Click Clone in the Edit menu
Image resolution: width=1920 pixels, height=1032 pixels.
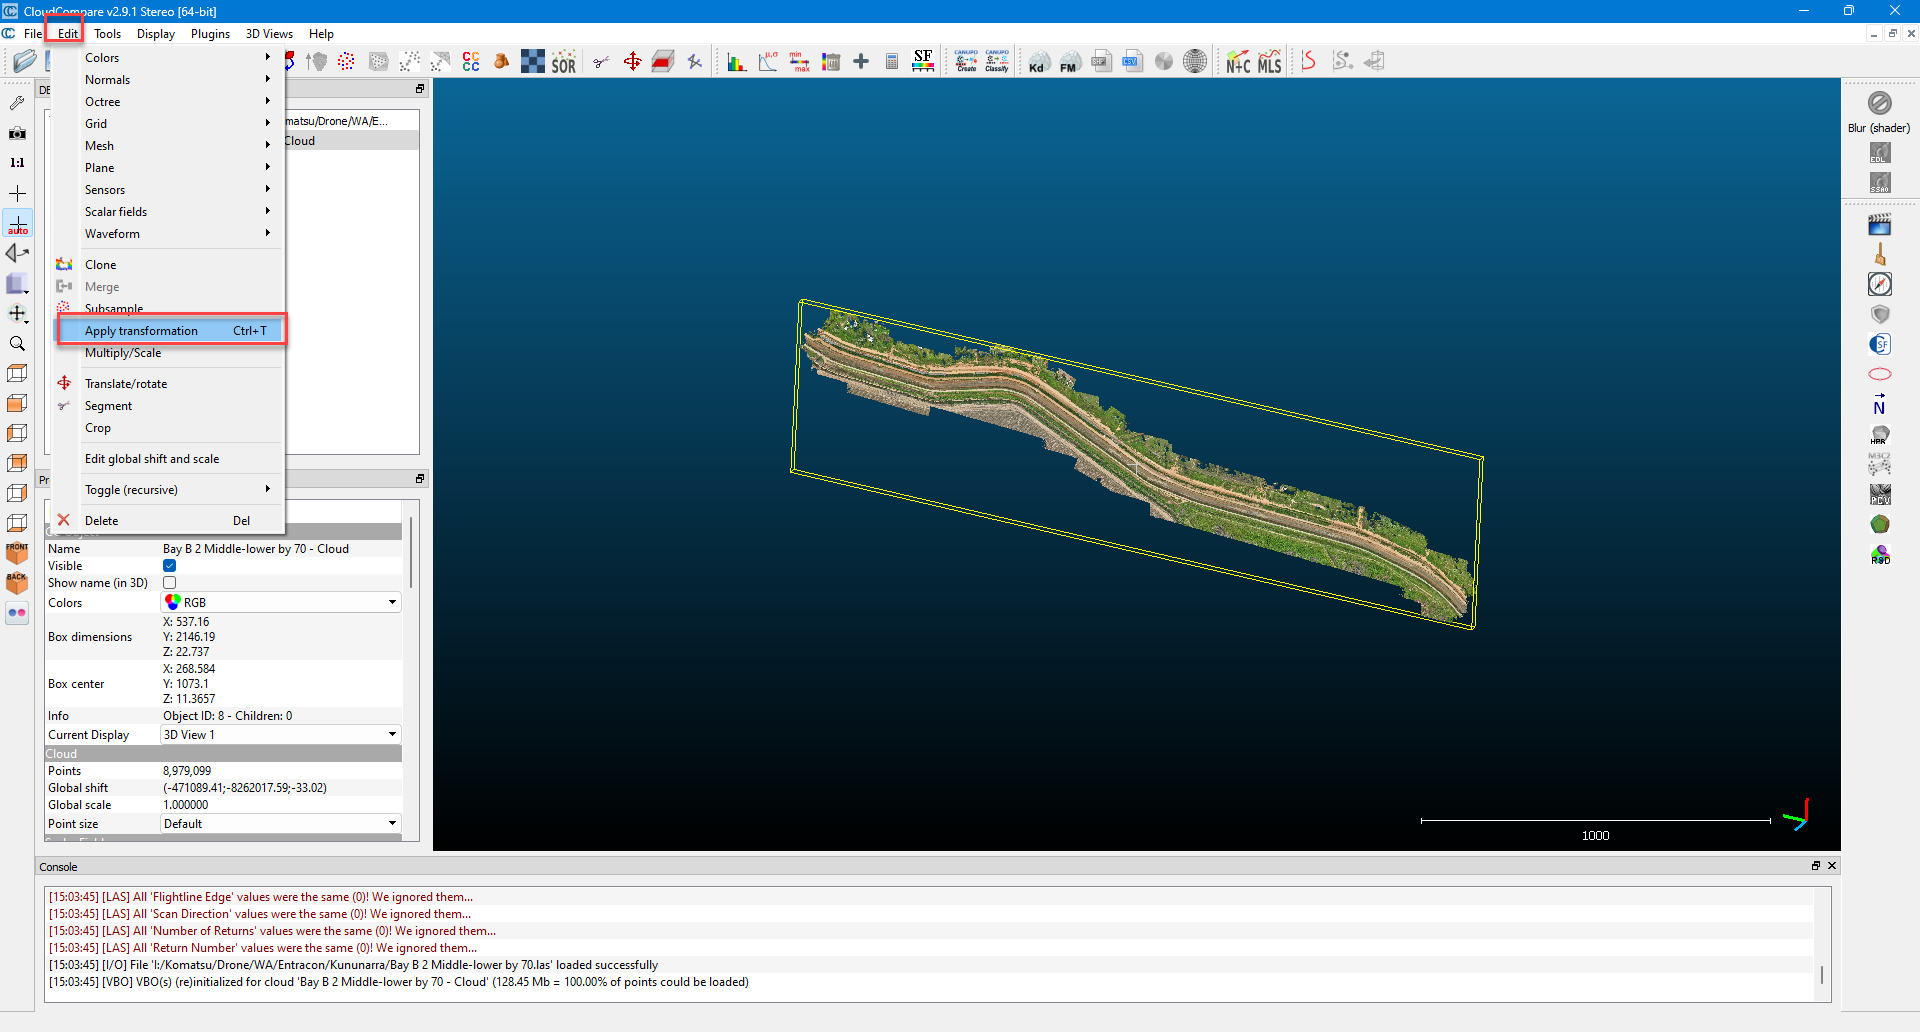tap(170, 265)
